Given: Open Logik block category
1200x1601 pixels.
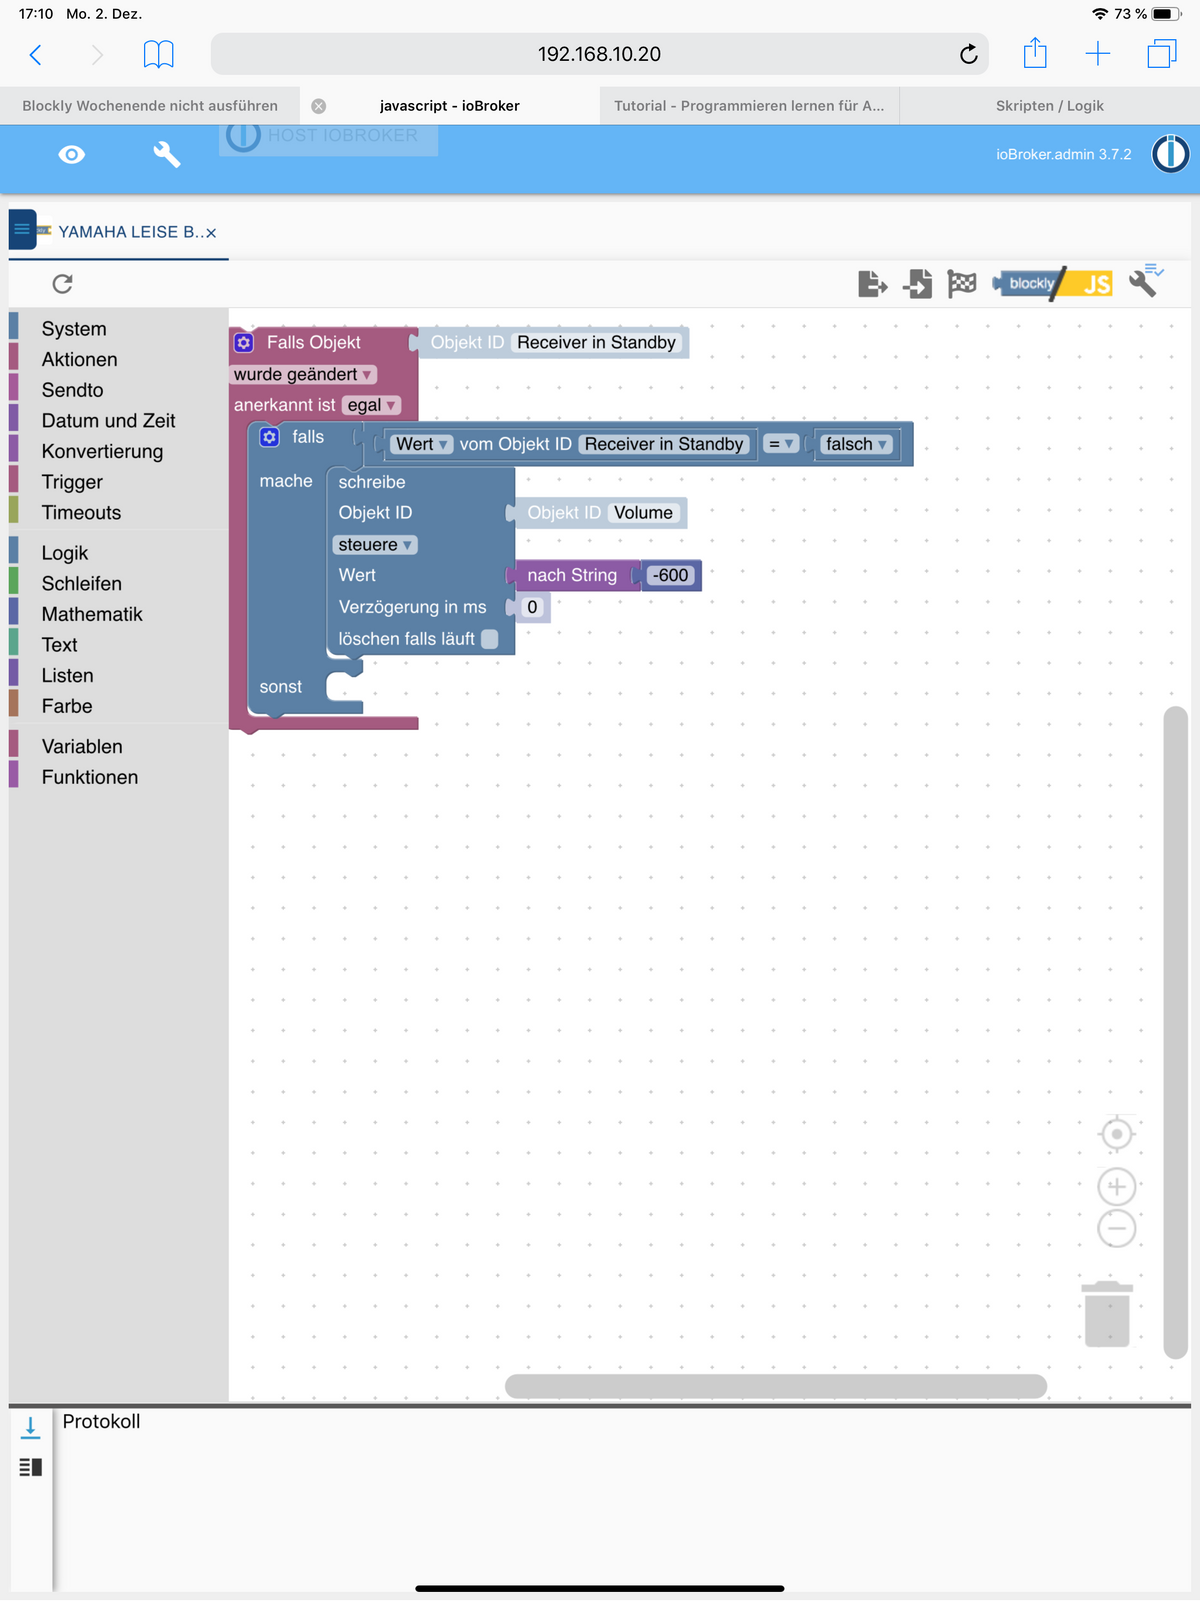Looking at the screenshot, I should tap(65, 553).
